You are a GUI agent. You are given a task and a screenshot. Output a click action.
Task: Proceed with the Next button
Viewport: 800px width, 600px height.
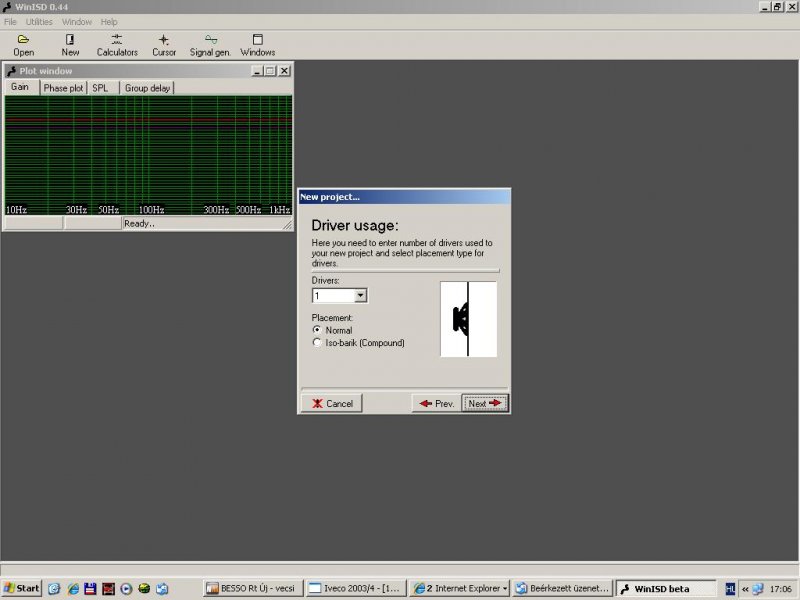[x=485, y=403]
